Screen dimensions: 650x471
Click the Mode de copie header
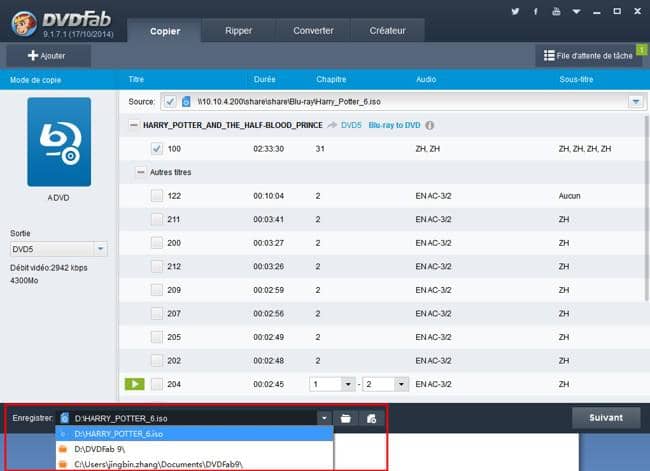click(35, 80)
